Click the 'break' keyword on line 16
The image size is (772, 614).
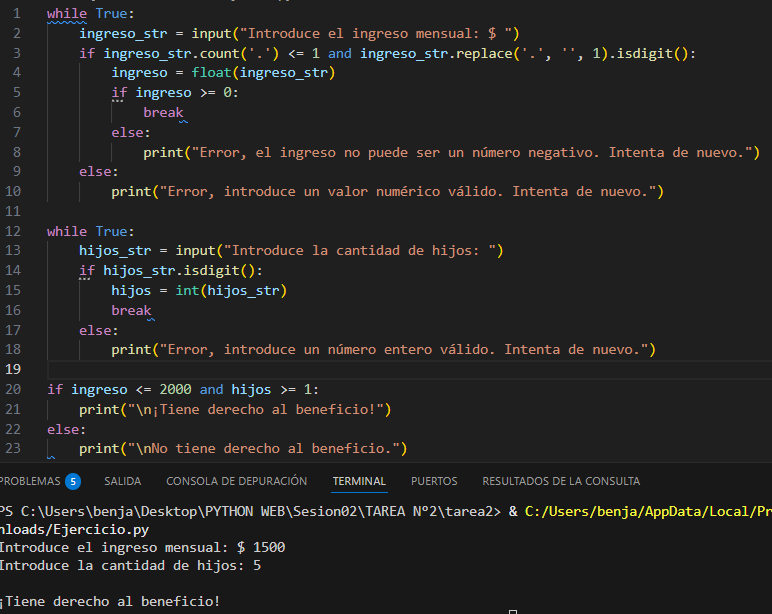click(x=131, y=310)
